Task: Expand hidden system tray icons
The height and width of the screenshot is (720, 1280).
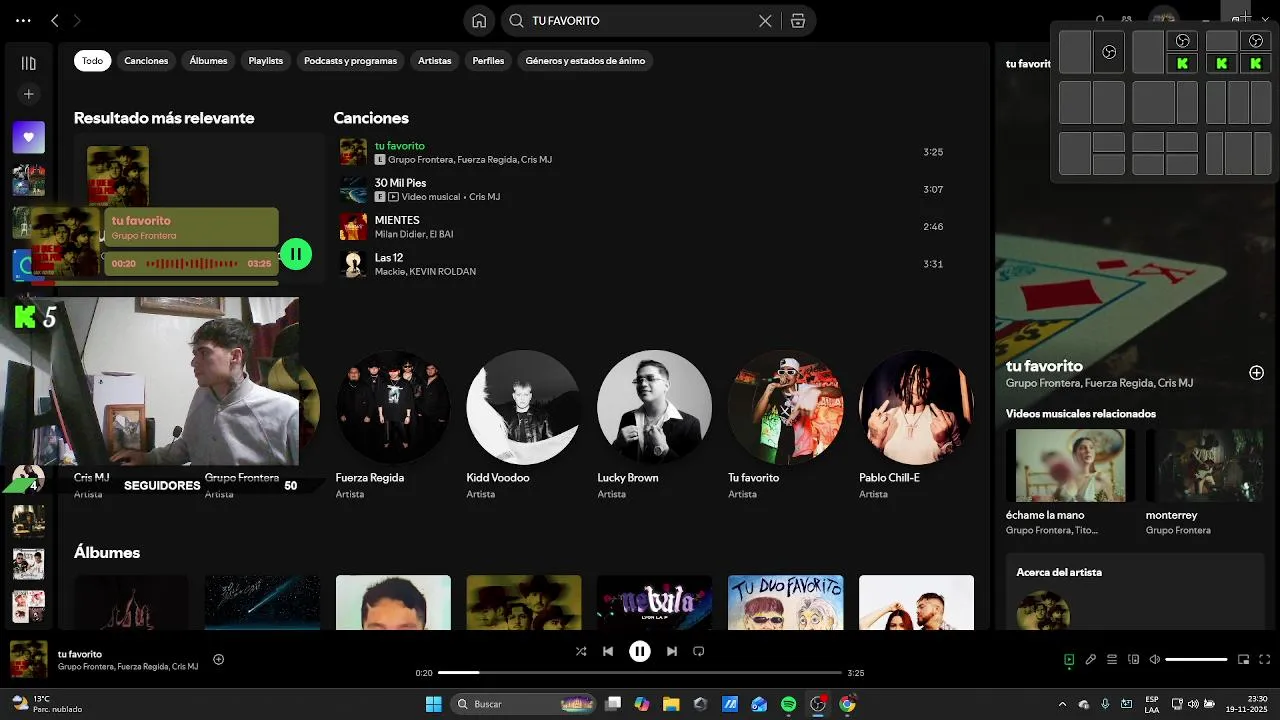Action: point(1062,704)
